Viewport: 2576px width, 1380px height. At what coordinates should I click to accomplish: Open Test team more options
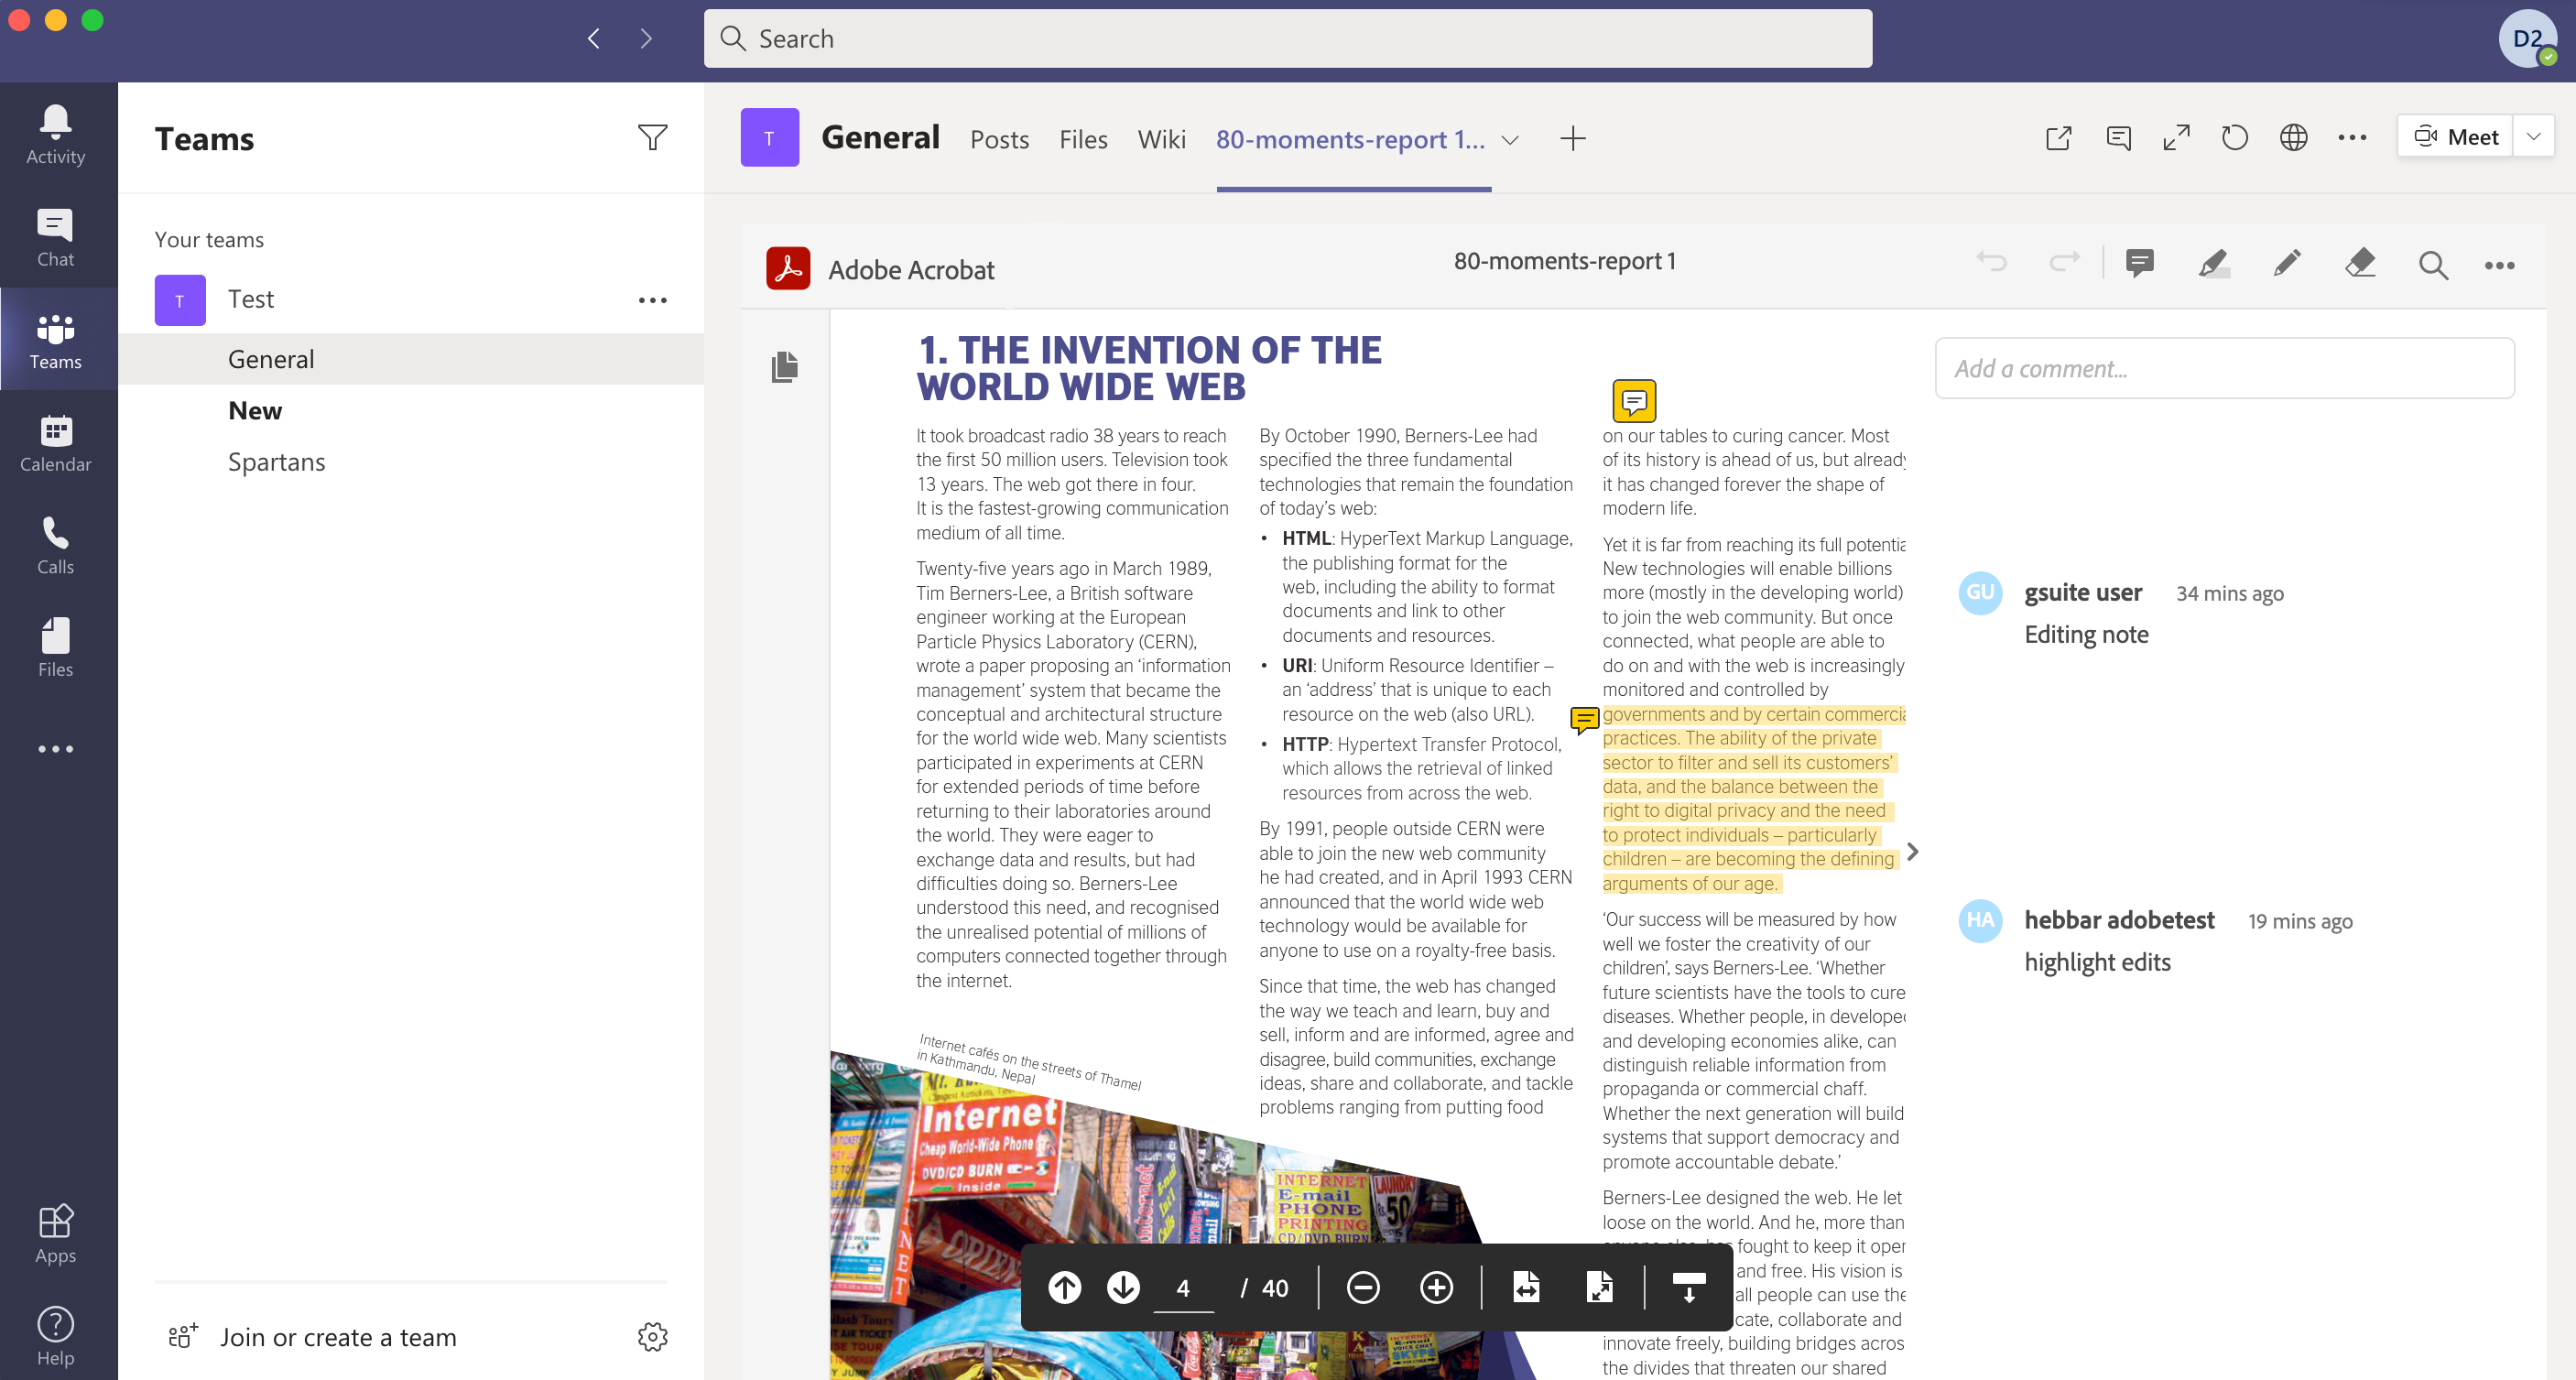click(652, 299)
